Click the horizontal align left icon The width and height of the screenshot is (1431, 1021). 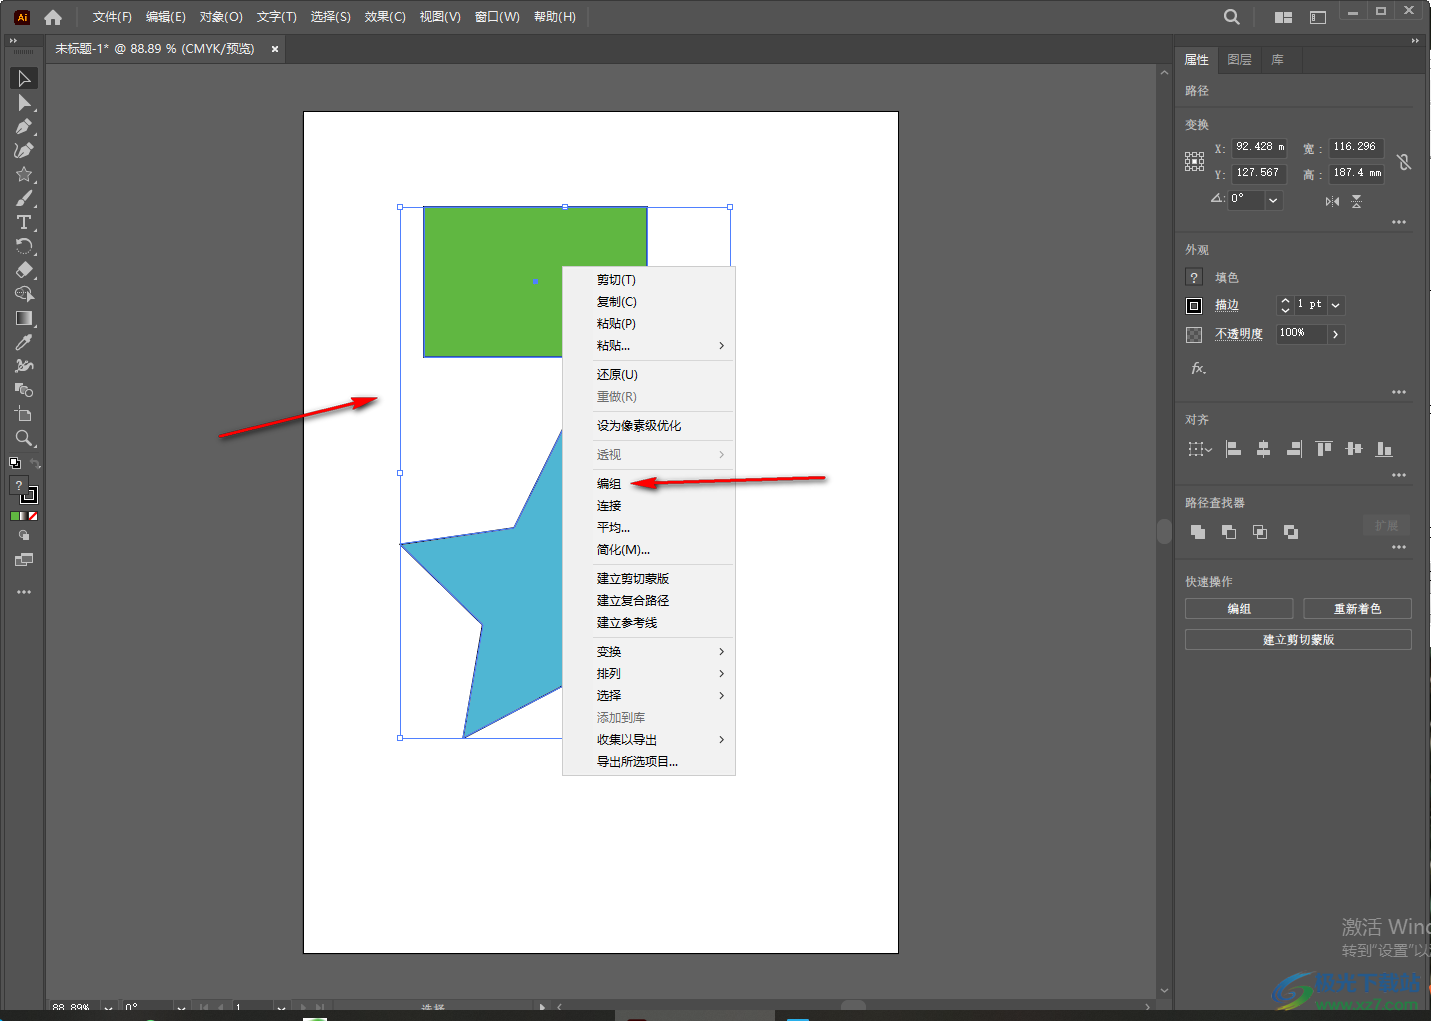[1233, 449]
